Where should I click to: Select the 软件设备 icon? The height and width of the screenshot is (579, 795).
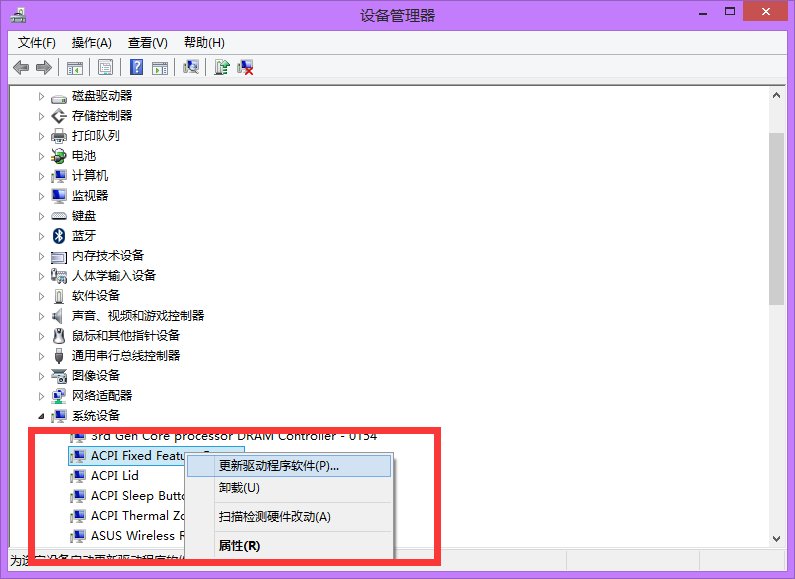pyautogui.click(x=59, y=296)
